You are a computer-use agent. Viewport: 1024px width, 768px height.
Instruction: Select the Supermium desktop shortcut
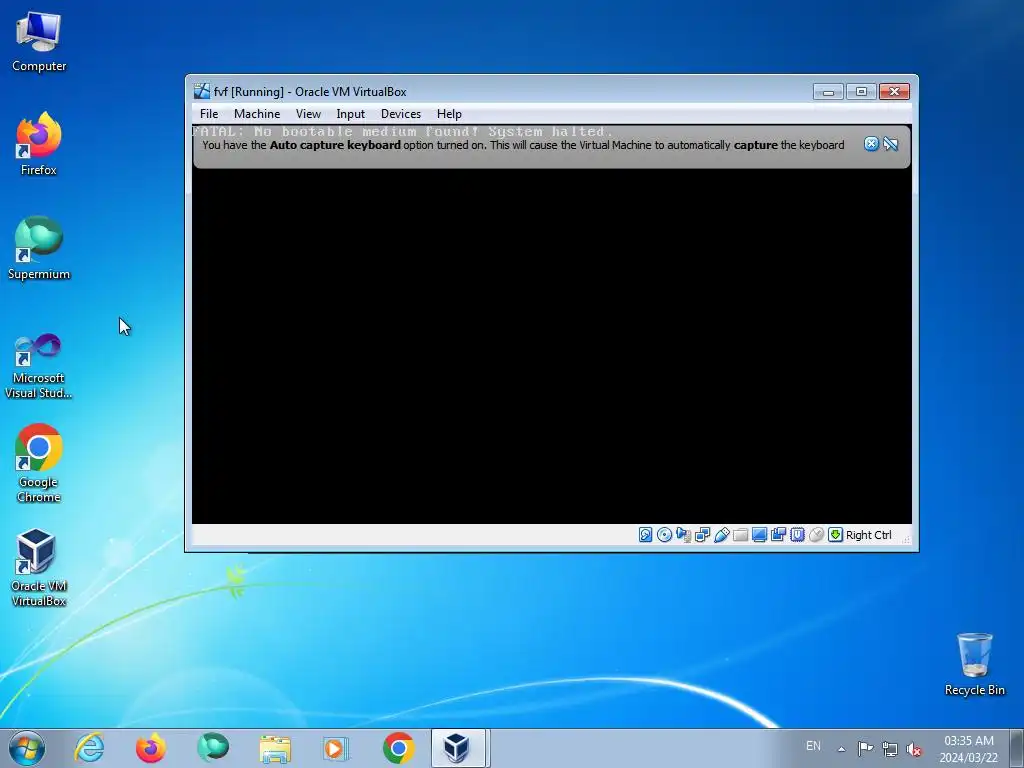(x=39, y=248)
